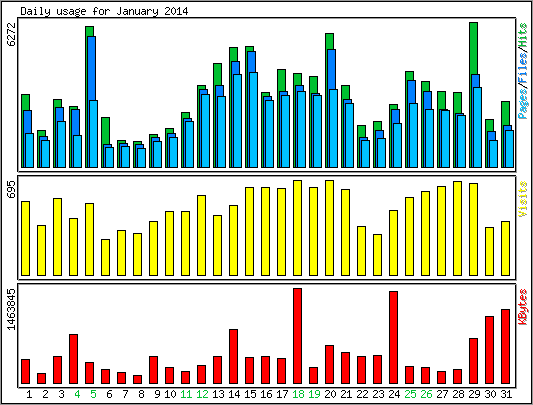
Task: Click day label '1' on the axis
Action: click(x=29, y=394)
